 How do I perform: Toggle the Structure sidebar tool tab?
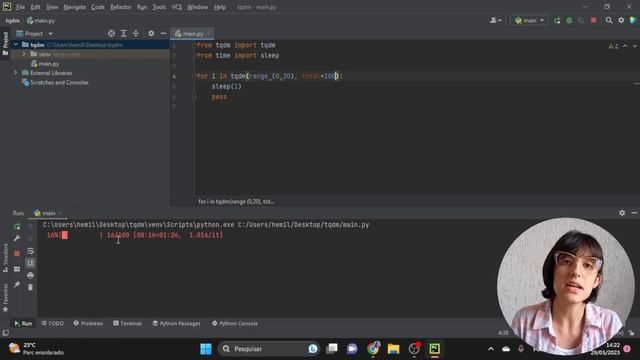pos(5,258)
